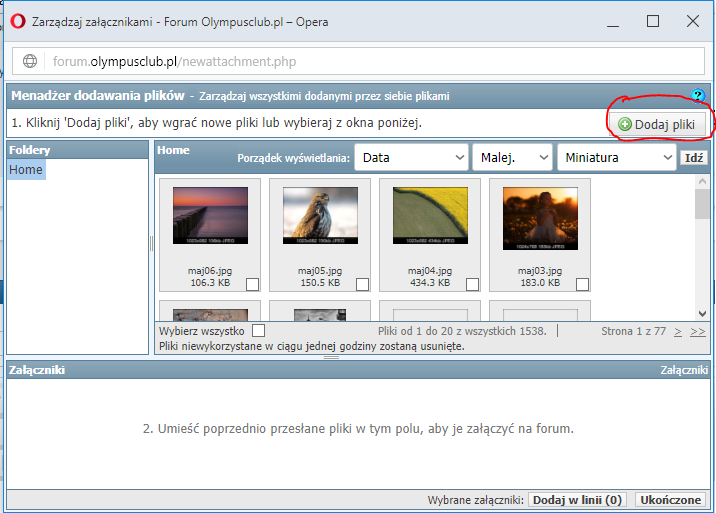
Task: Click the Opera logo in title bar
Action: point(17,21)
